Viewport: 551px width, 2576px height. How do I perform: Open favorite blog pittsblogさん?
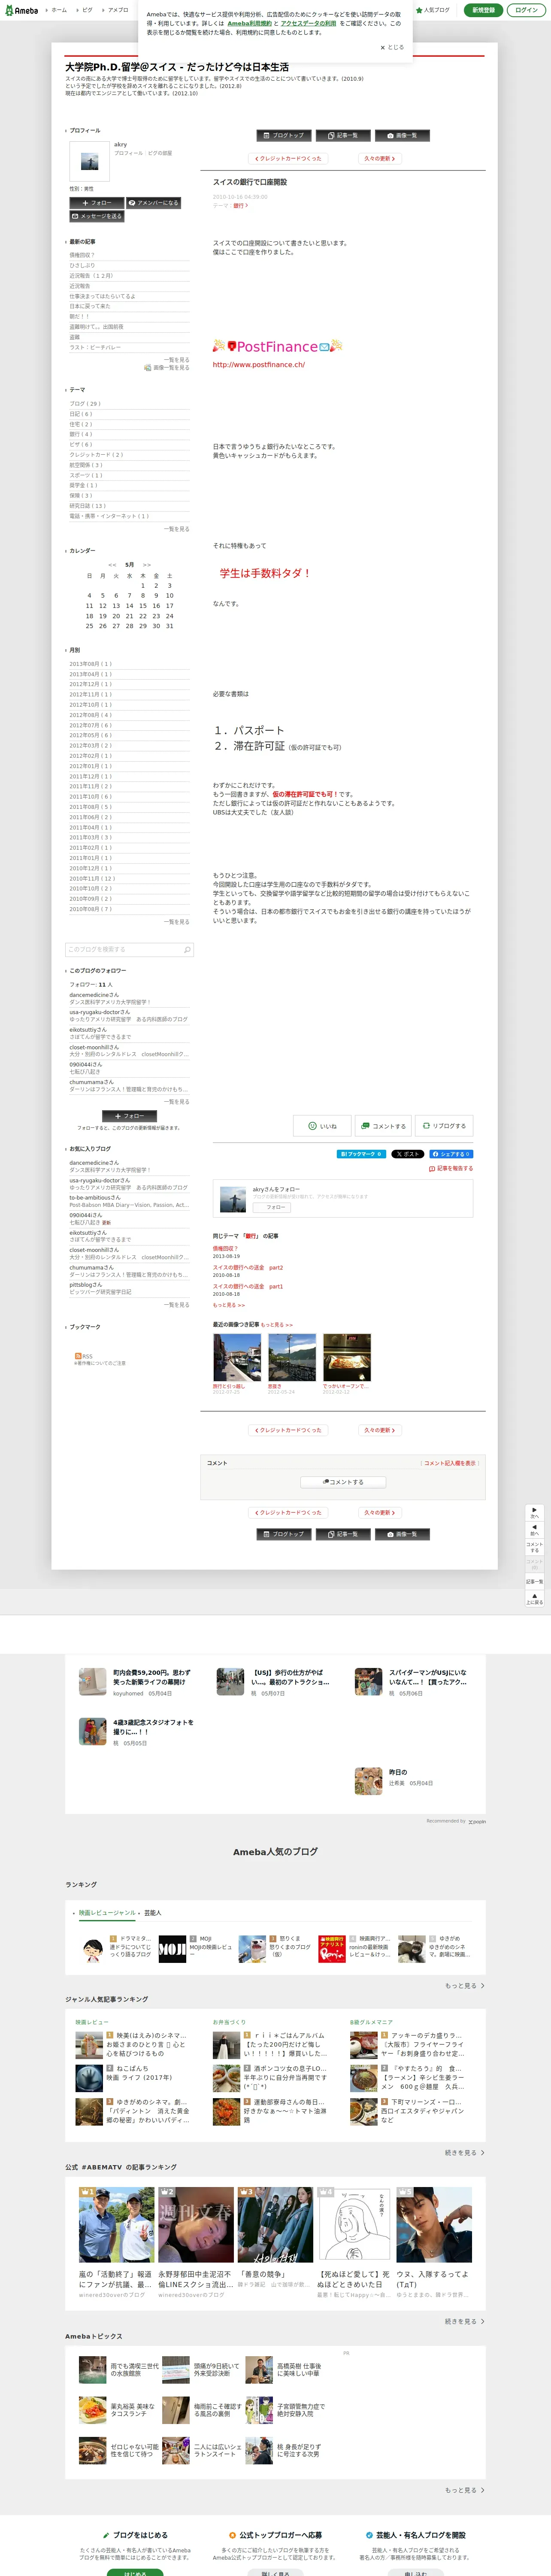(x=85, y=1285)
